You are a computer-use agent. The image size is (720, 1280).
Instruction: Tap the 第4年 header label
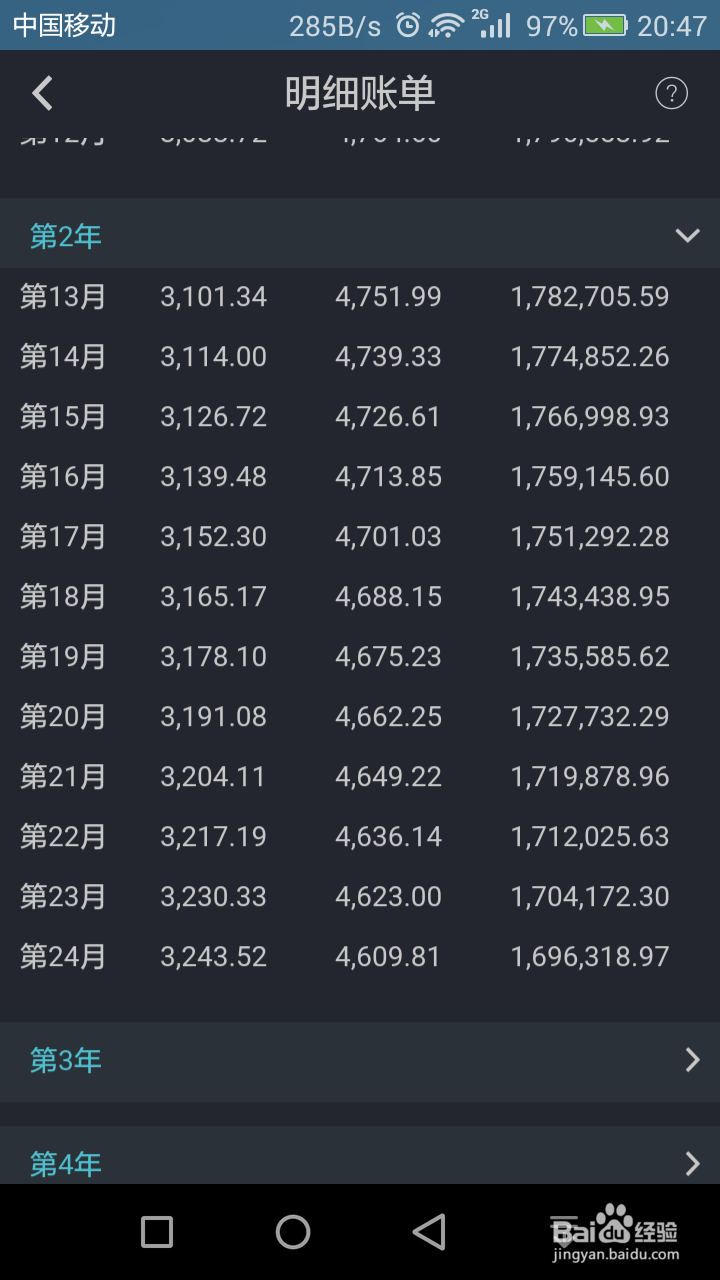click(x=66, y=1164)
